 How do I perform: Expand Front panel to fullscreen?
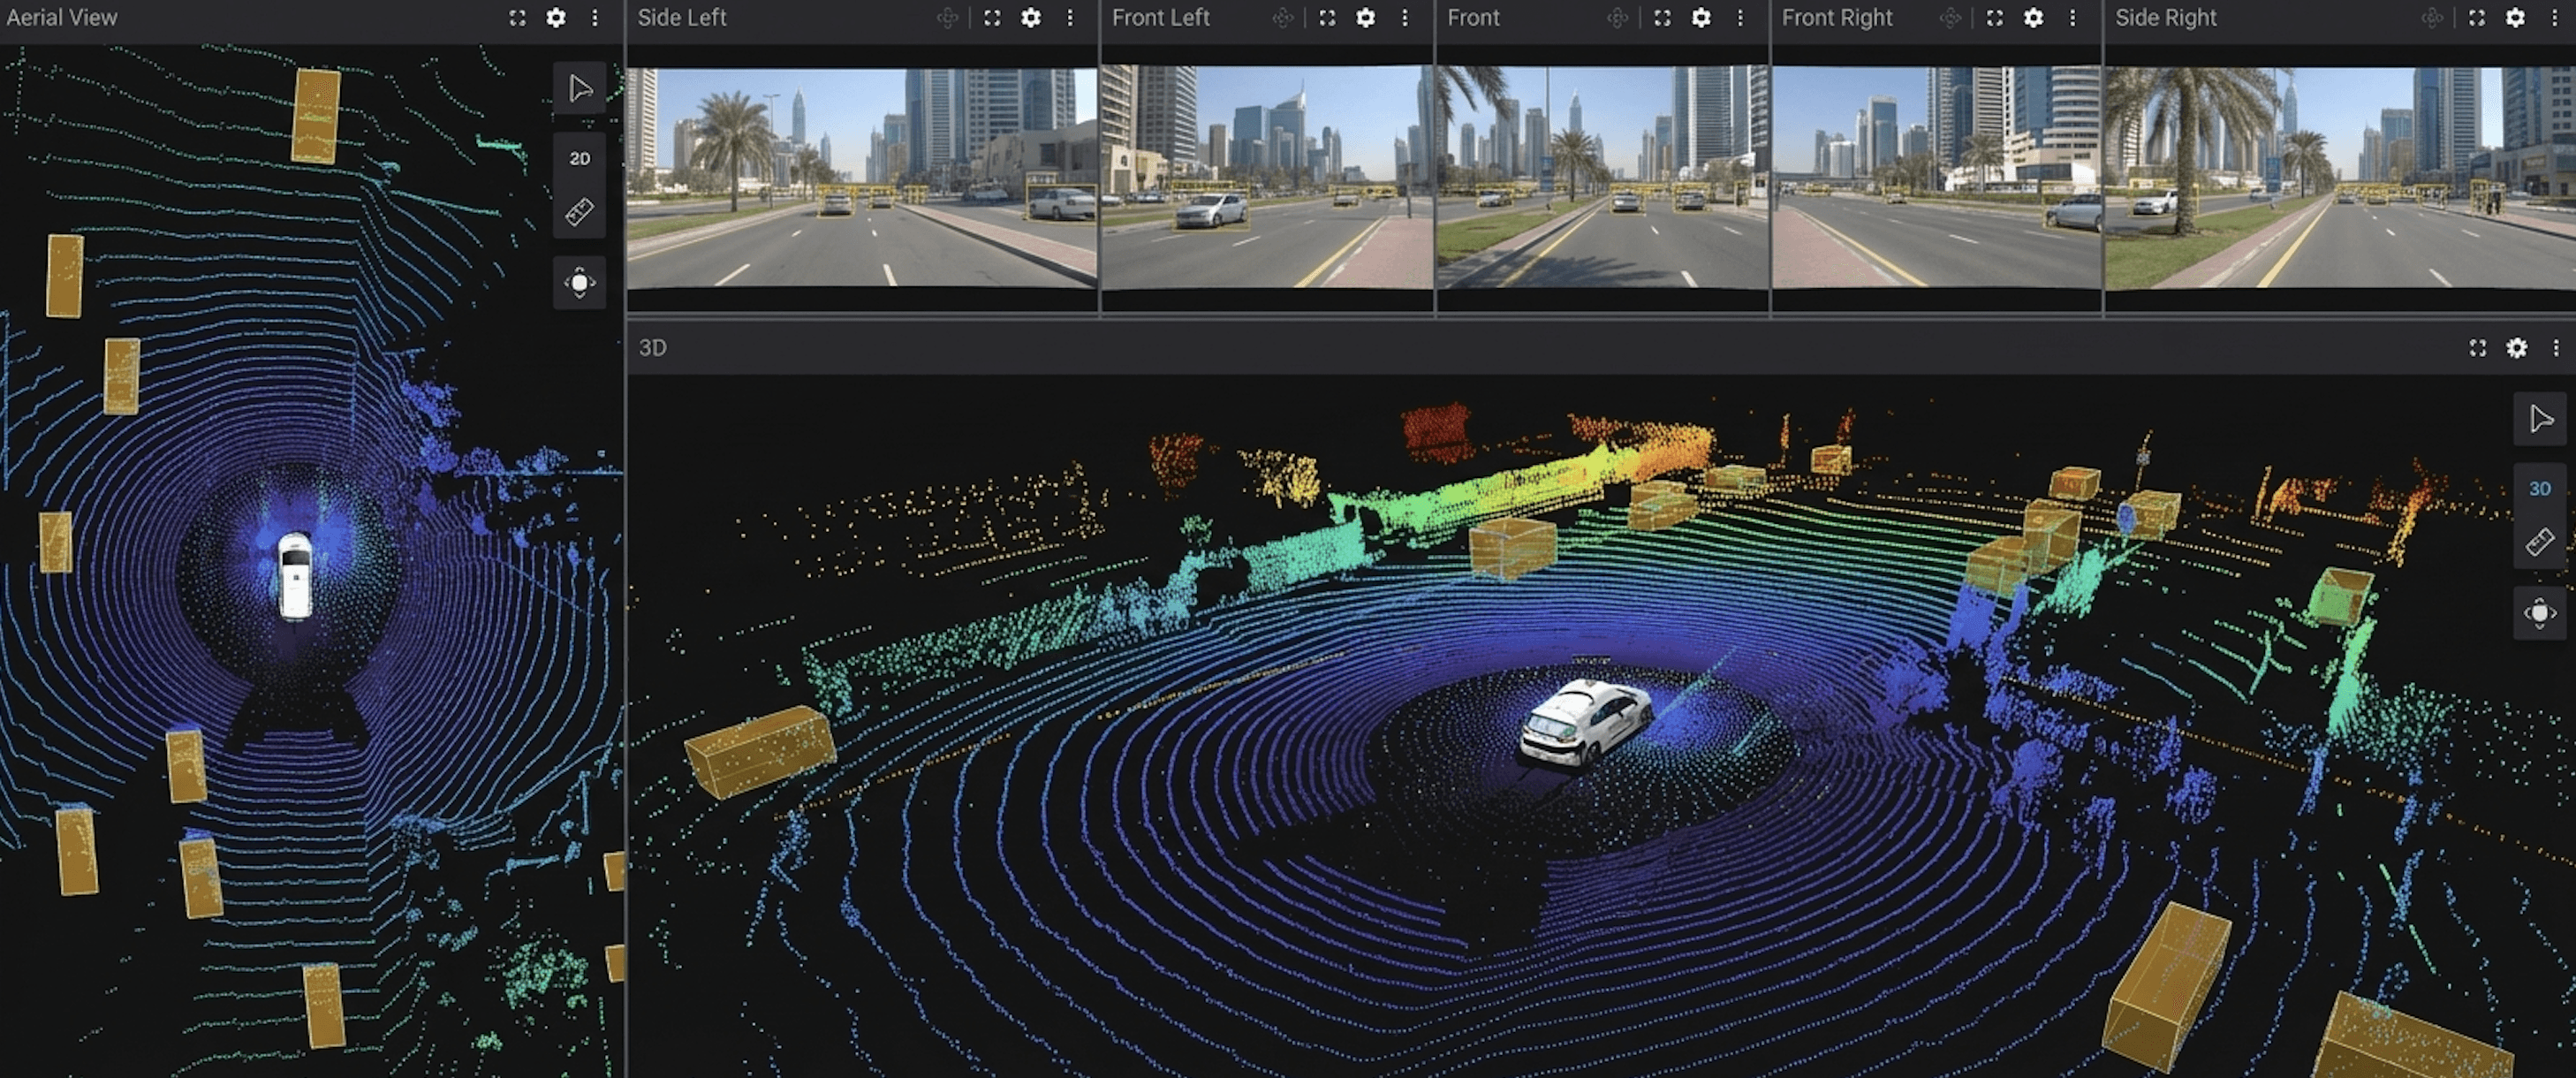pos(1662,18)
